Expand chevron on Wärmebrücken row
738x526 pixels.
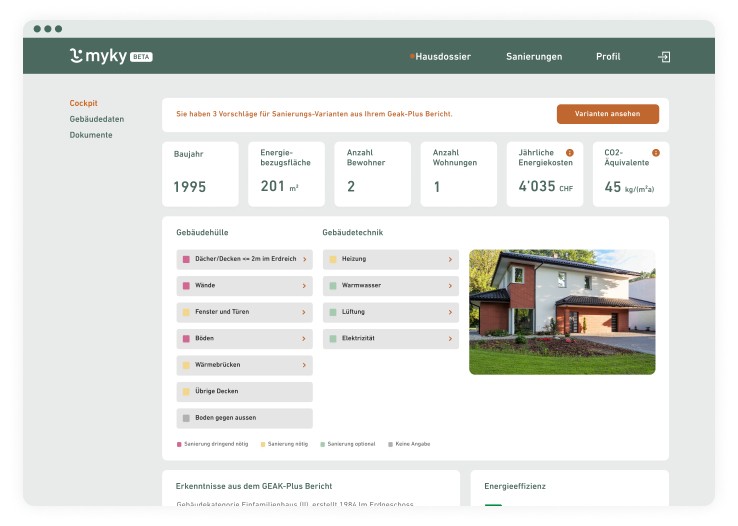304,365
